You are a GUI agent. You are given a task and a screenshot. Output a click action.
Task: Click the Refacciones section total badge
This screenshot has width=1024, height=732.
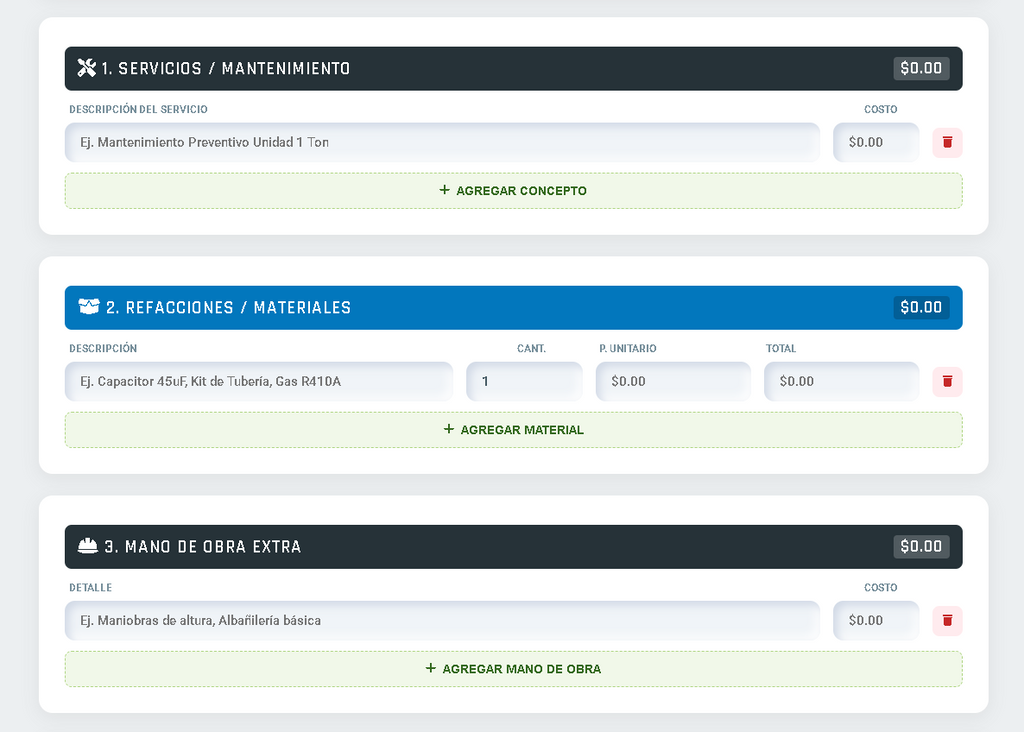pos(921,308)
